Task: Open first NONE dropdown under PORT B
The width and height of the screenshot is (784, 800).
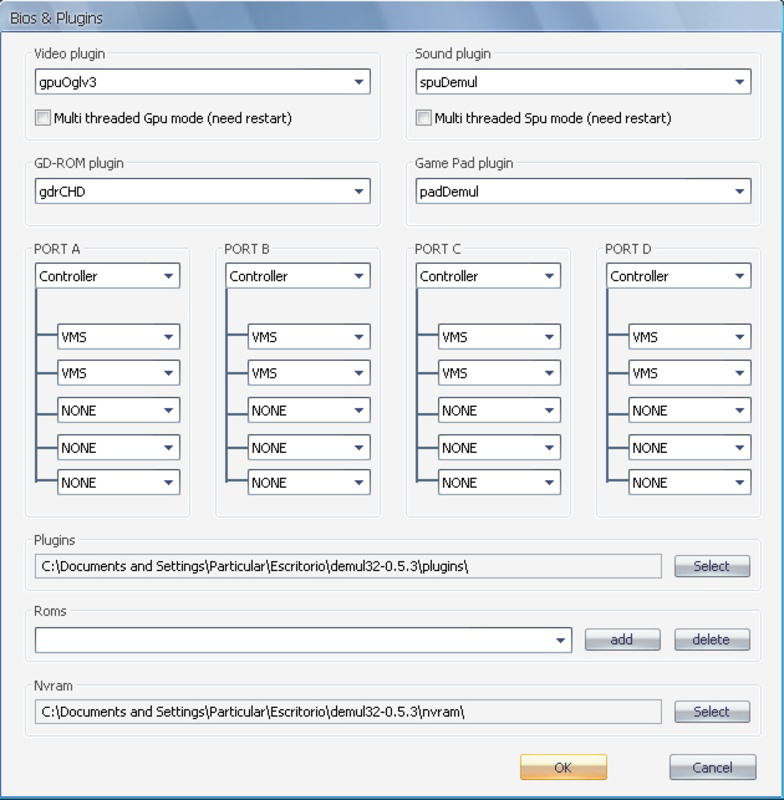Action: (x=309, y=410)
